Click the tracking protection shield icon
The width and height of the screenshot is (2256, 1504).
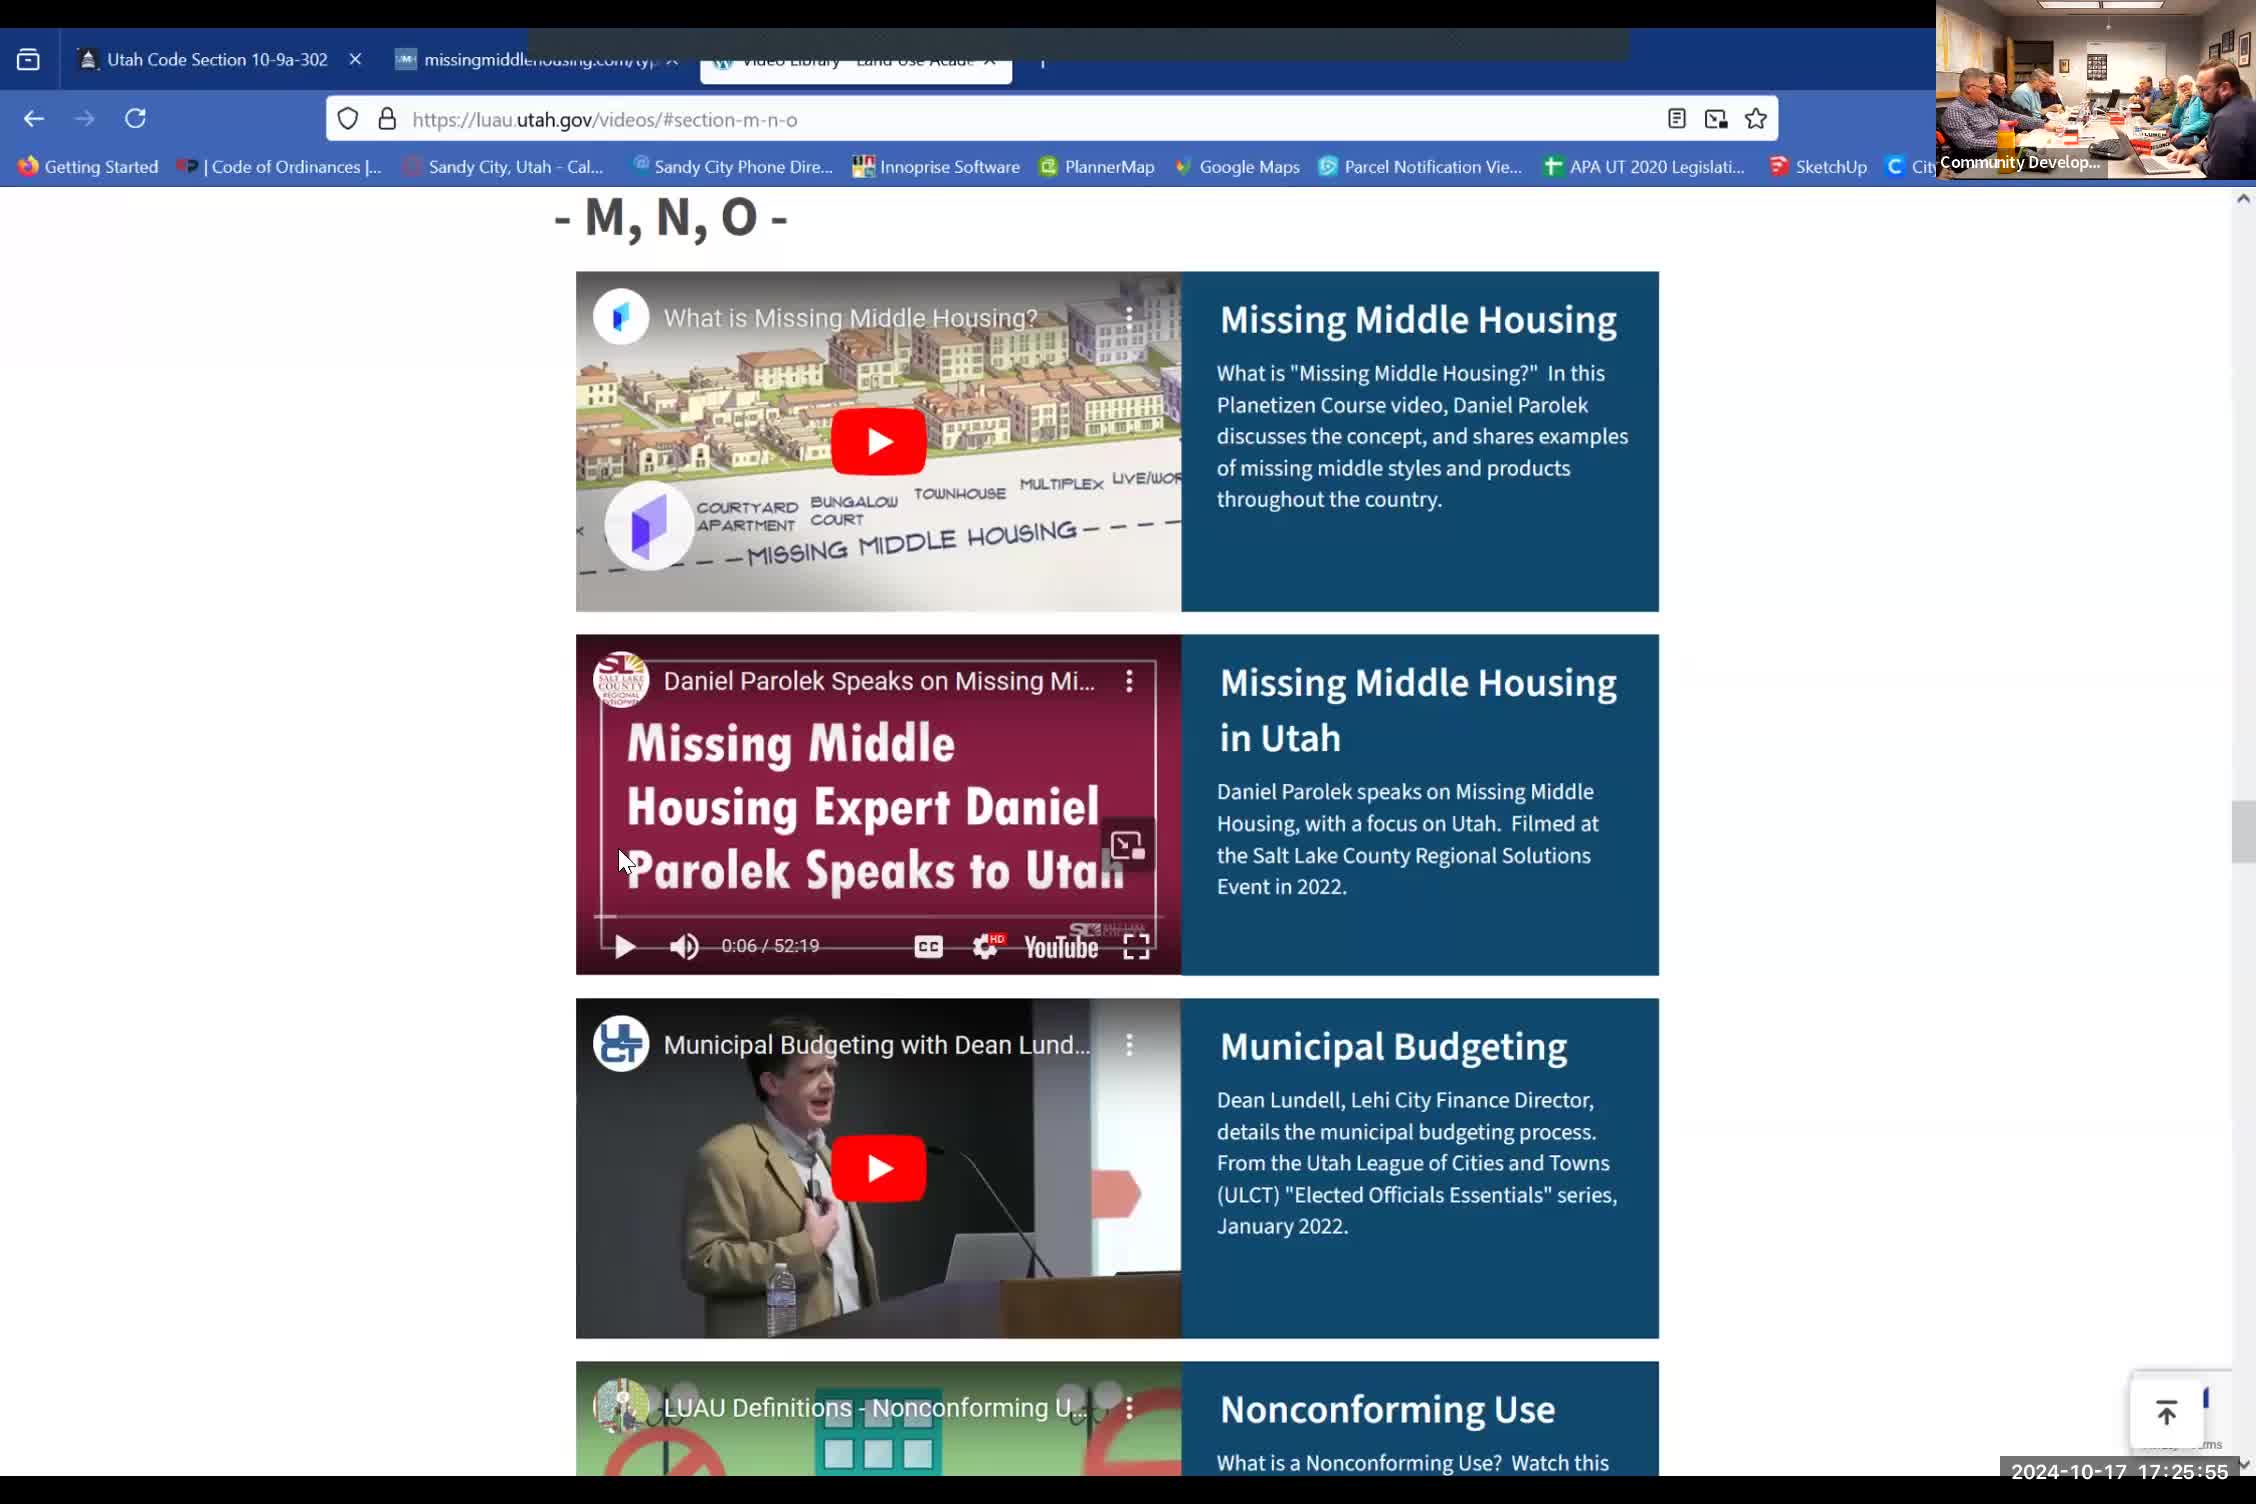(347, 119)
